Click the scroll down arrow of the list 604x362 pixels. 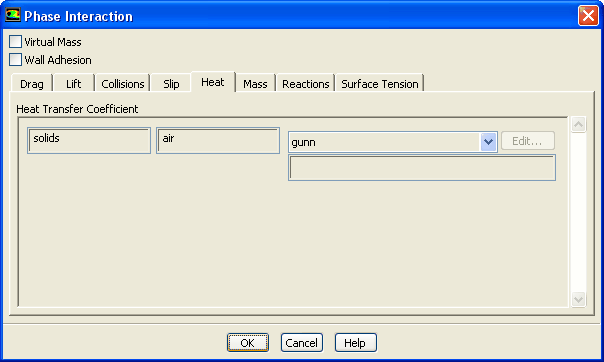pos(579,299)
